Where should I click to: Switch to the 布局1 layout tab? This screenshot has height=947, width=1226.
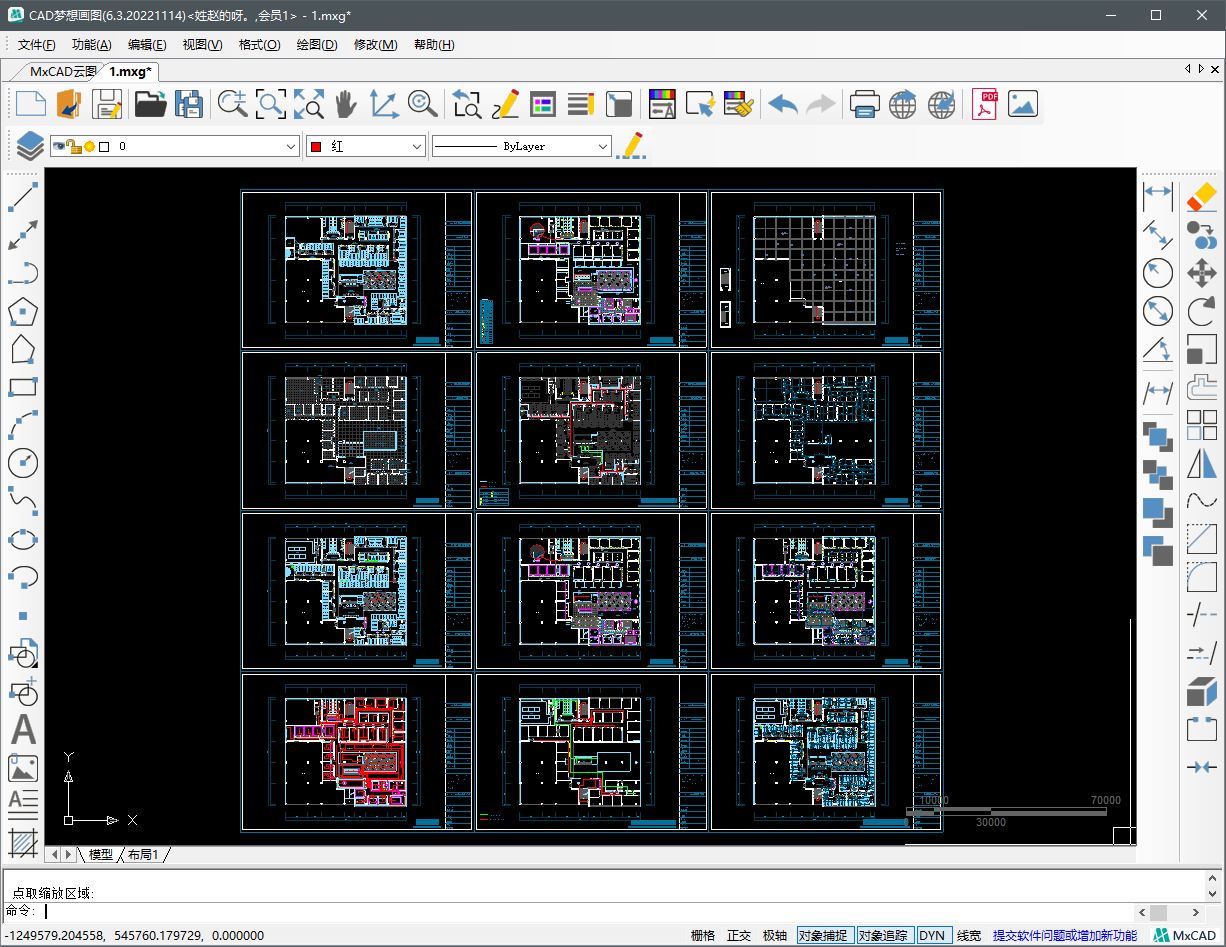(143, 854)
